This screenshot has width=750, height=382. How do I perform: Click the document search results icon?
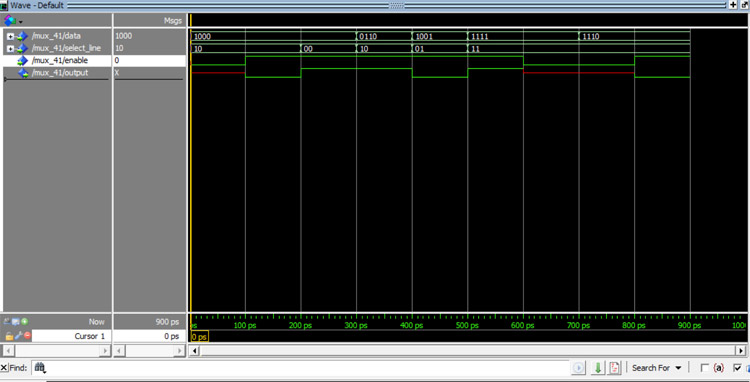614,368
